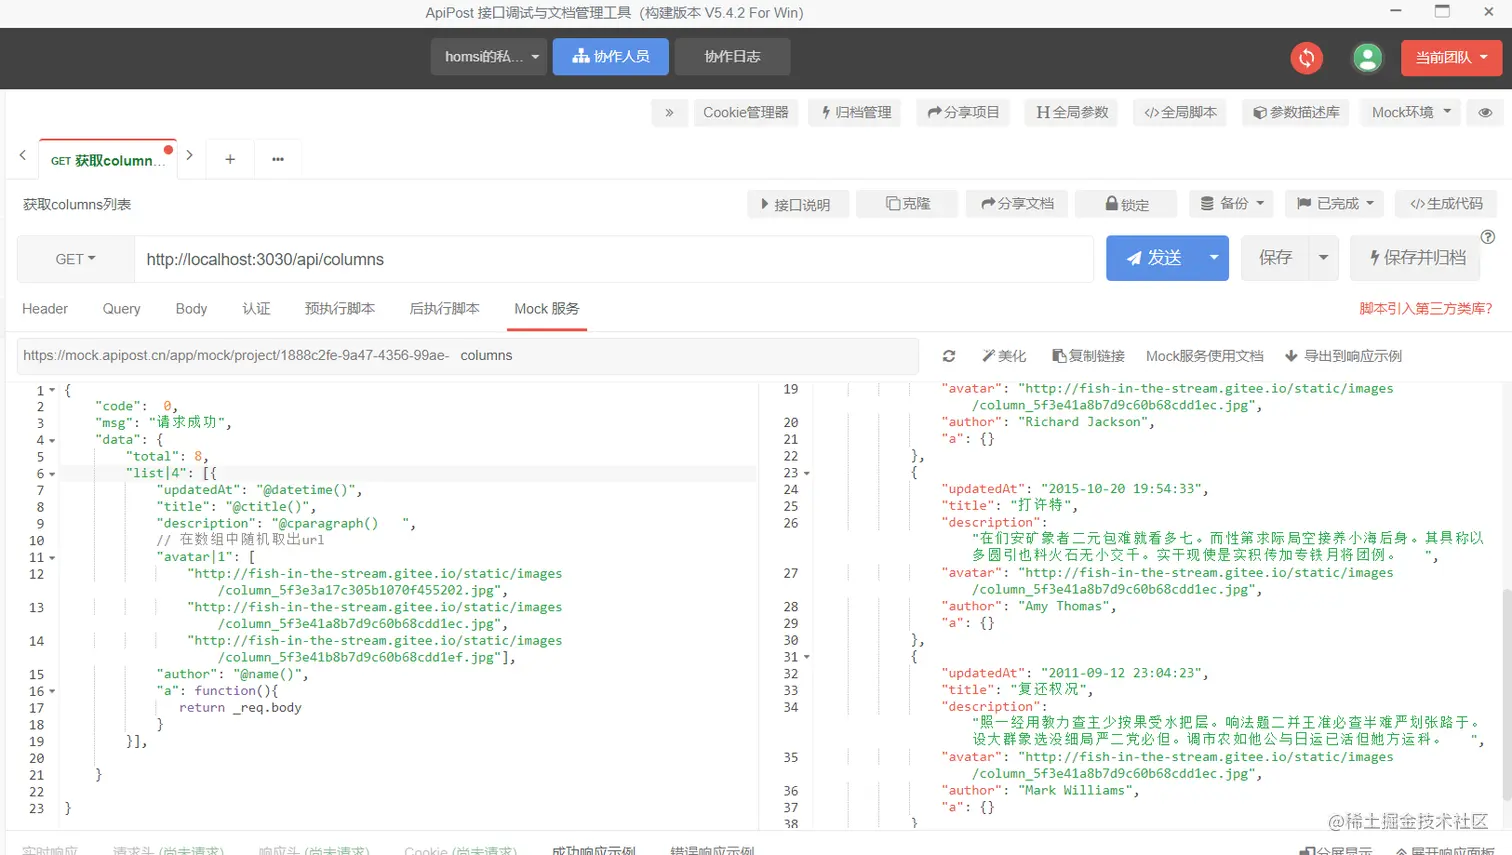Expand the toolbar with the double-chevron button

669,113
